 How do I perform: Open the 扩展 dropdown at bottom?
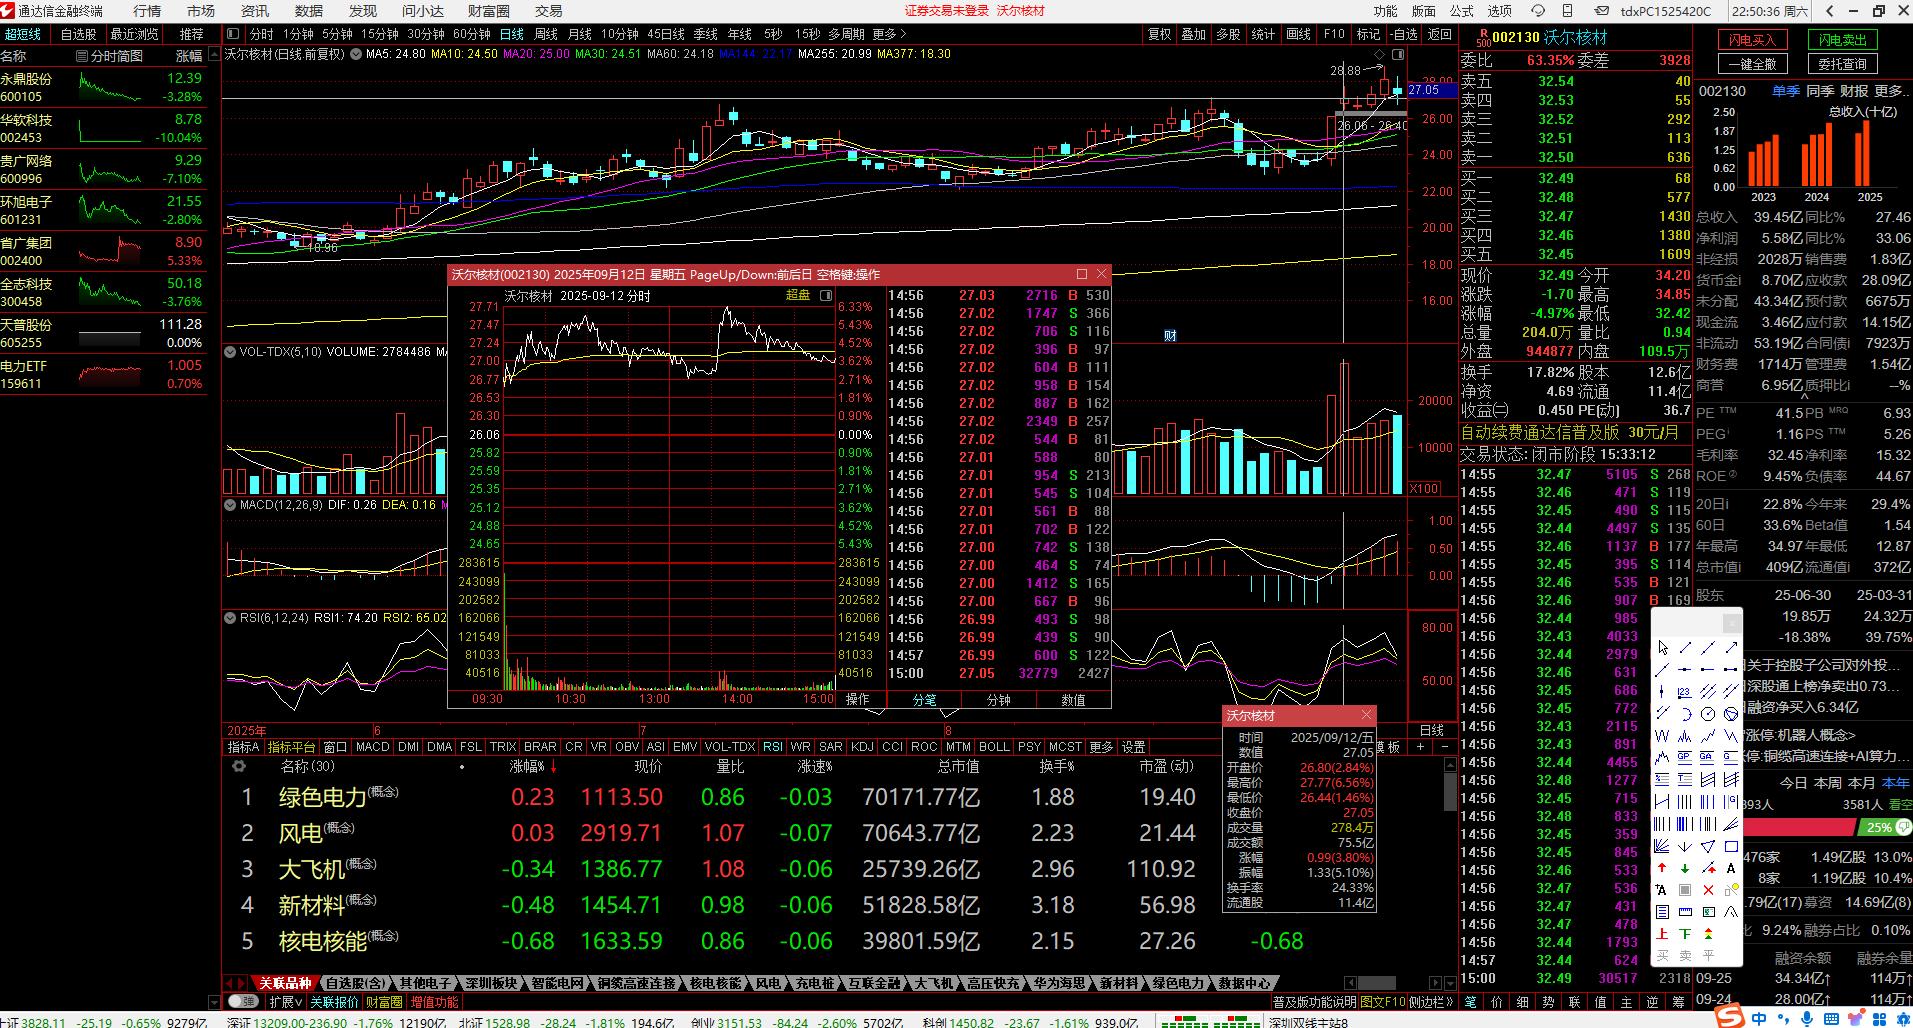pyautogui.click(x=286, y=1001)
